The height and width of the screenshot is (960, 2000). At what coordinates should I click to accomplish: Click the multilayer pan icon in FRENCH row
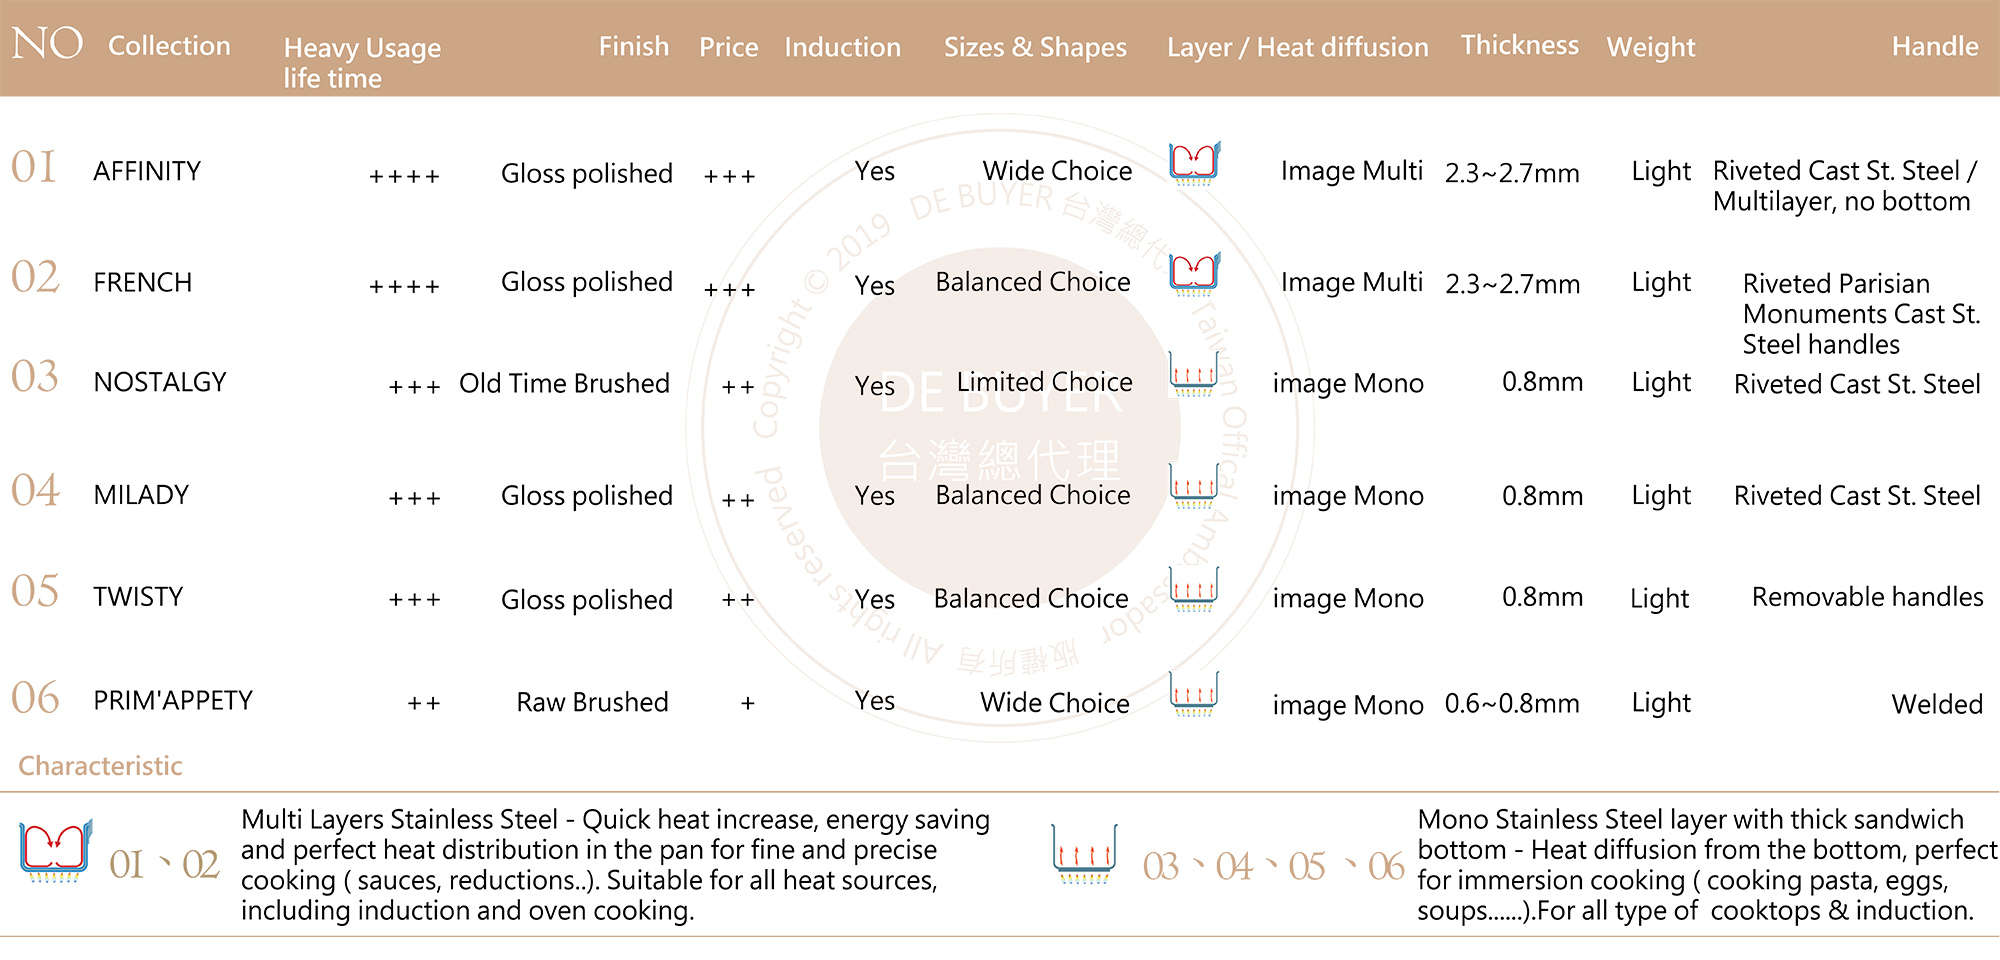point(1195,276)
